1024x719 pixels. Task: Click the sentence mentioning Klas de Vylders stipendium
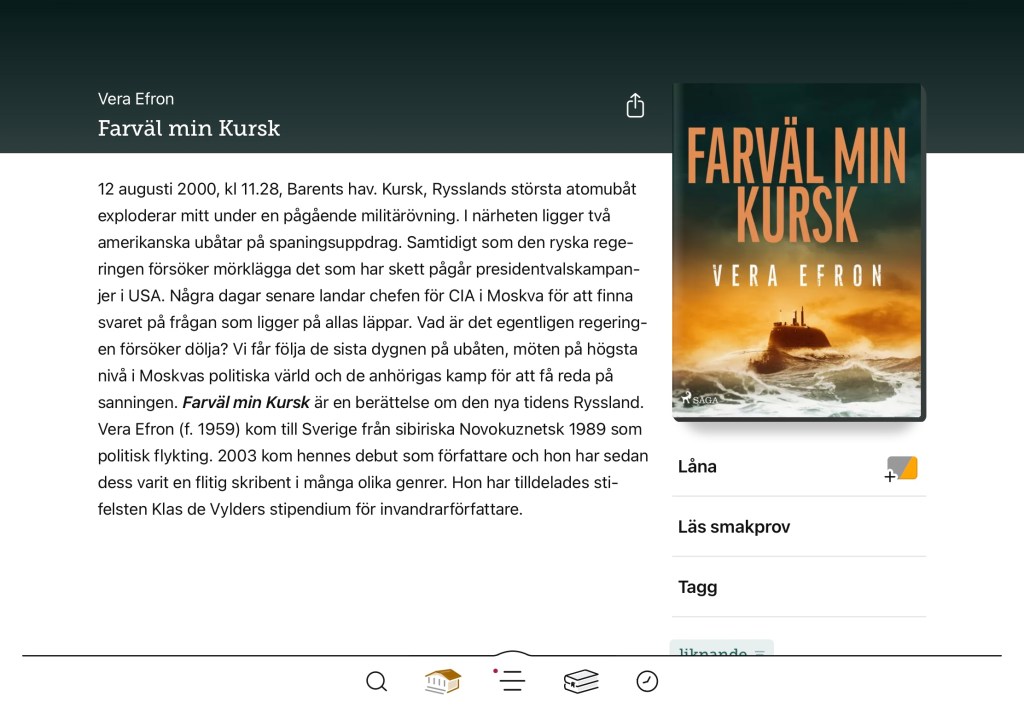pyautogui.click(x=358, y=496)
